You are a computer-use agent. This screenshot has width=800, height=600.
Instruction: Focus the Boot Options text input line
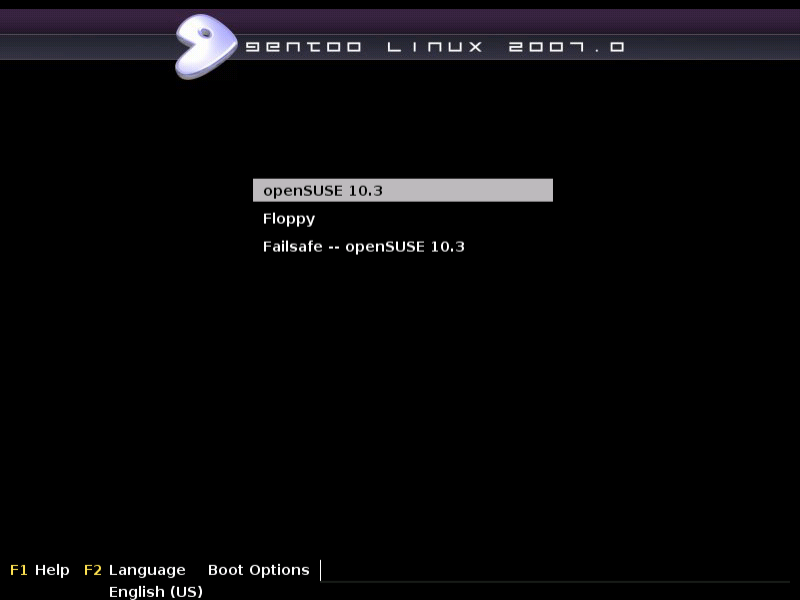[555, 570]
